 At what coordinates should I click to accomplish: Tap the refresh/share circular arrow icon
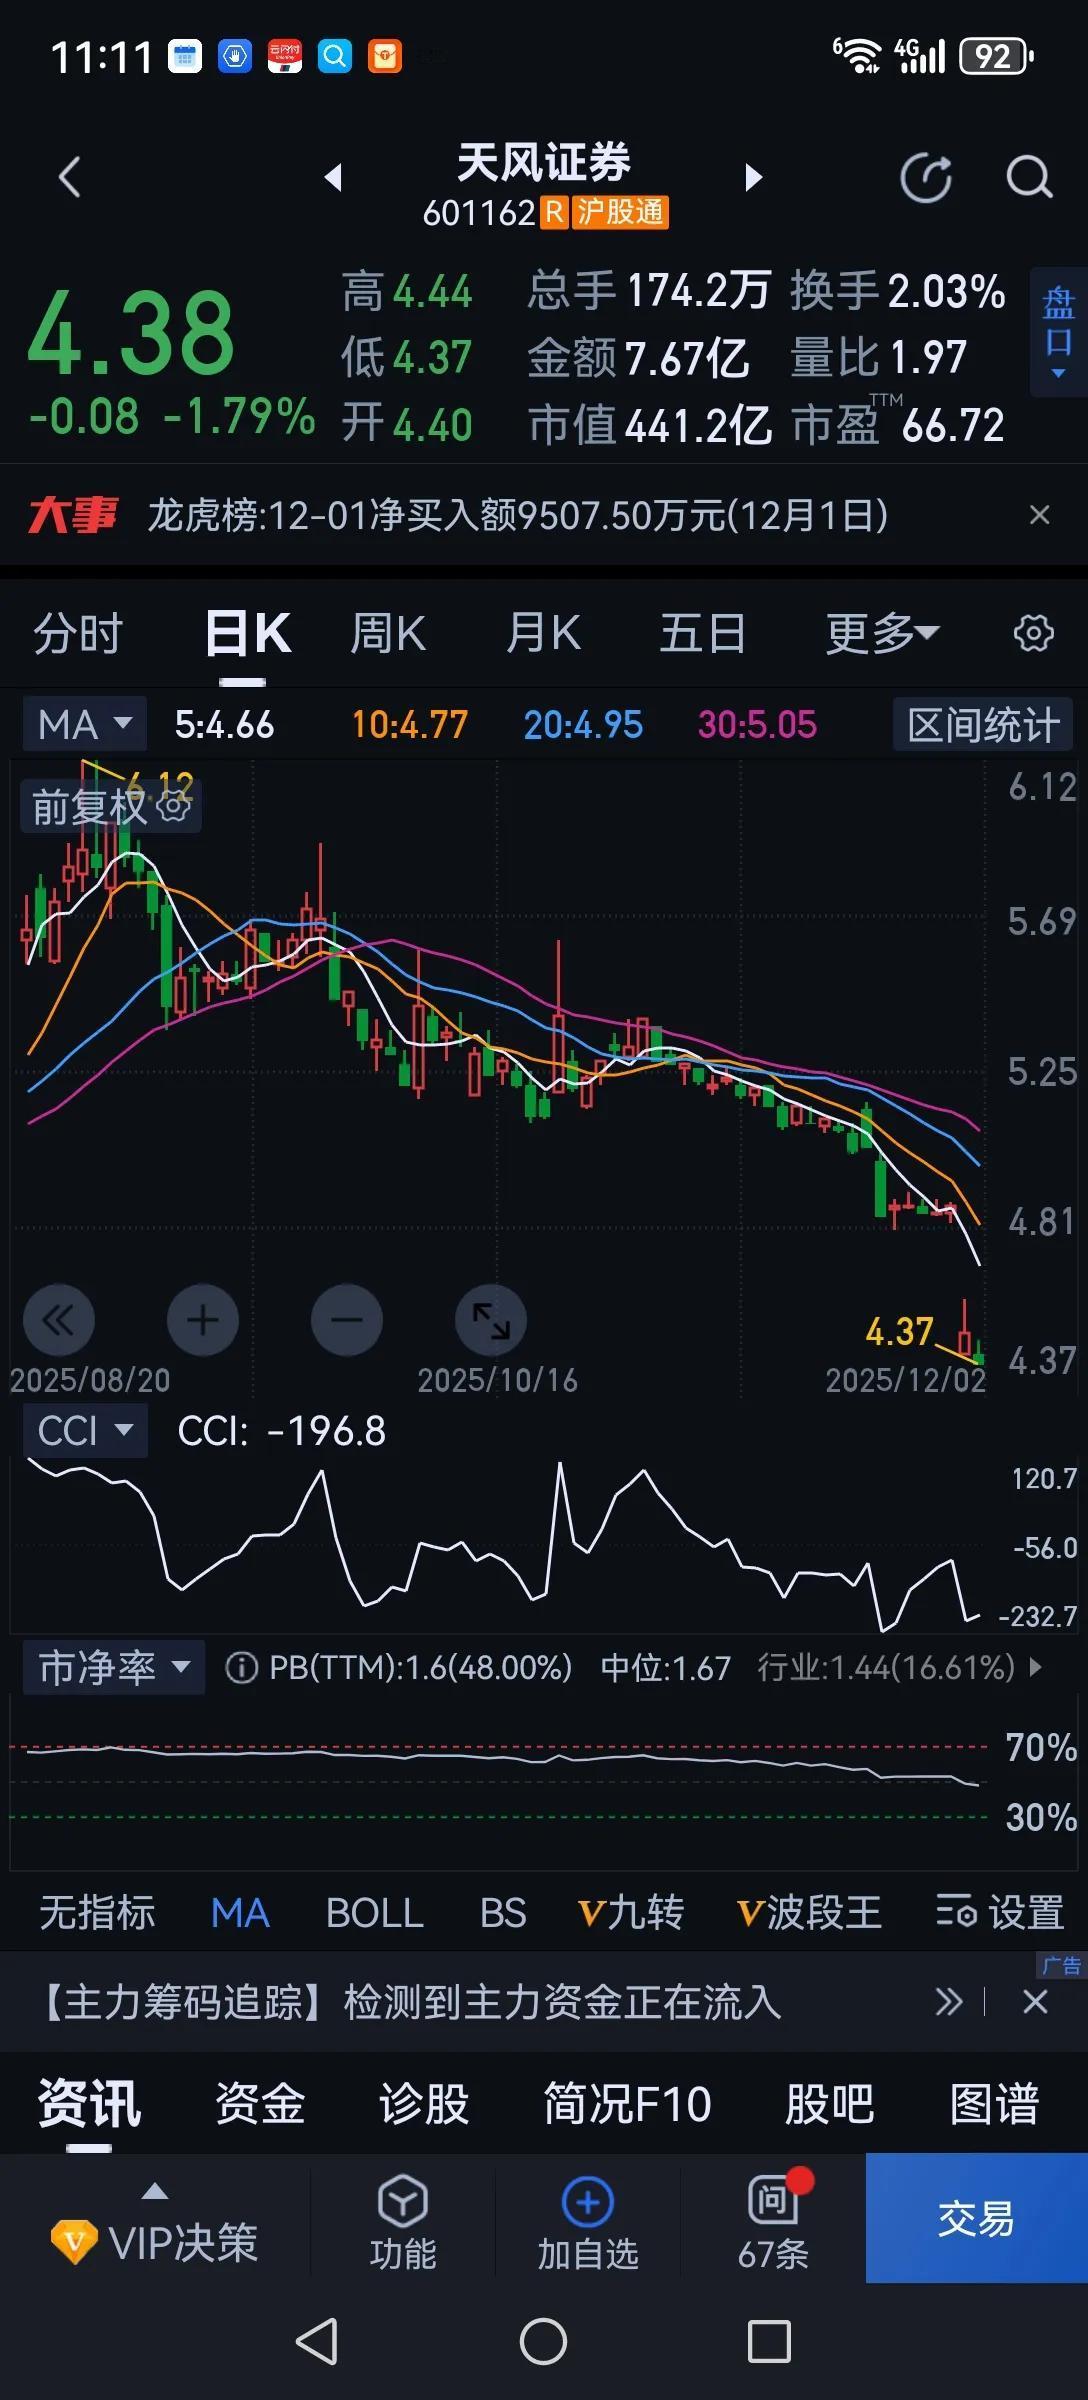(x=926, y=178)
